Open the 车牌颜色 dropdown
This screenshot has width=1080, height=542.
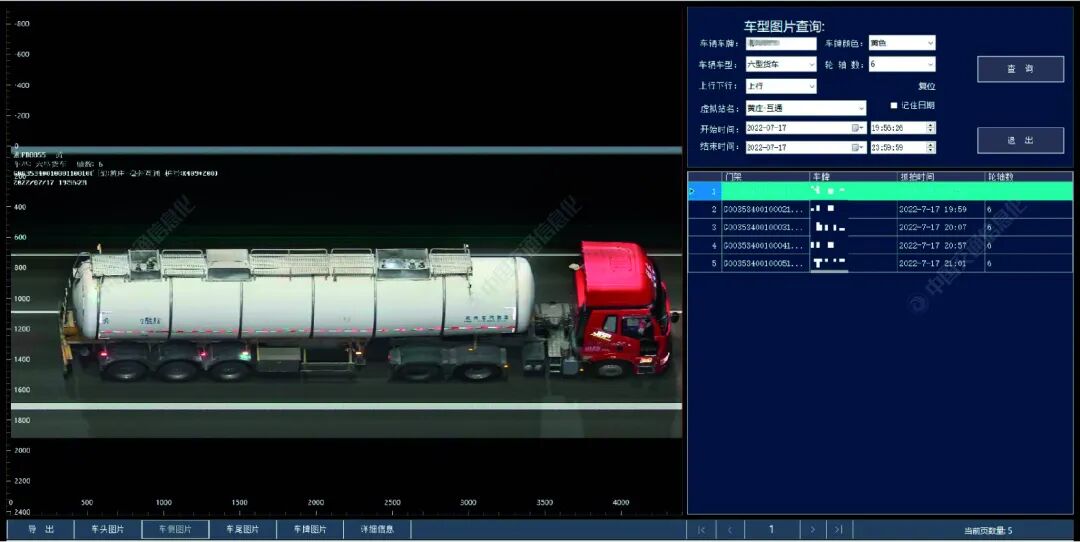(x=902, y=43)
